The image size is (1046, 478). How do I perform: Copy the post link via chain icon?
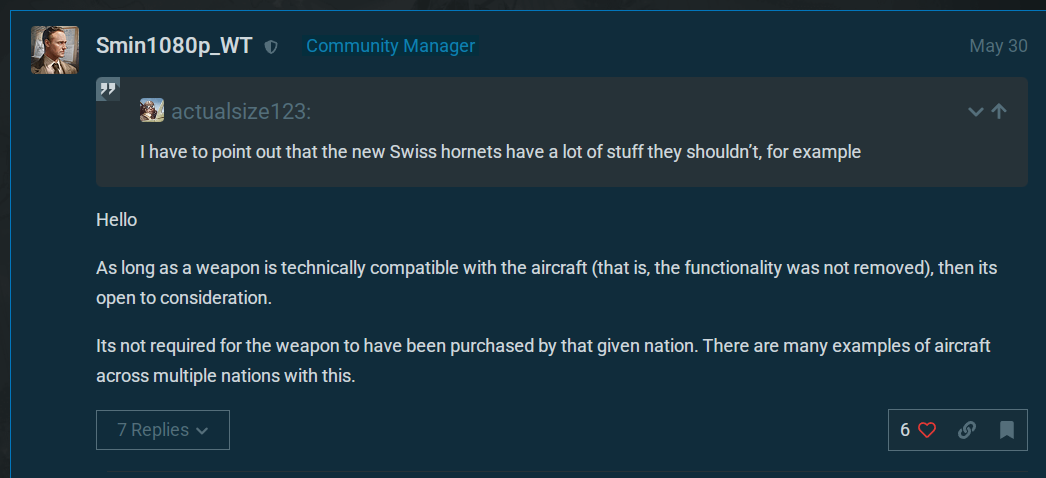[x=967, y=430]
